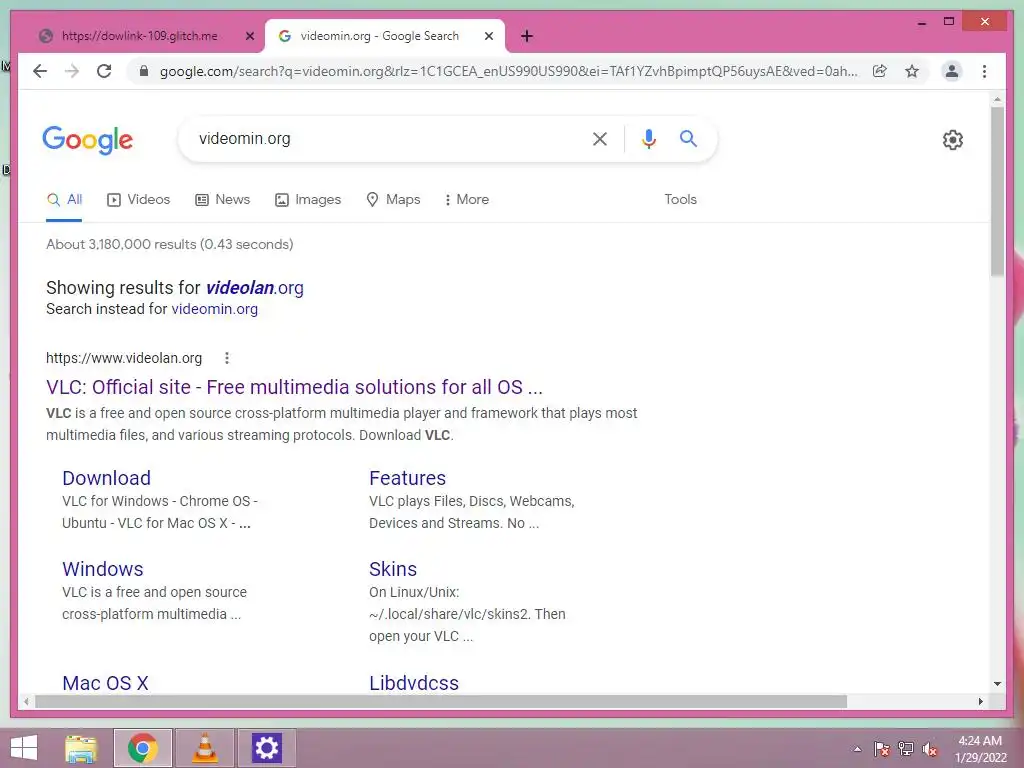Open Google quick settings gear
The height and width of the screenshot is (768, 1024).
pyautogui.click(x=953, y=140)
